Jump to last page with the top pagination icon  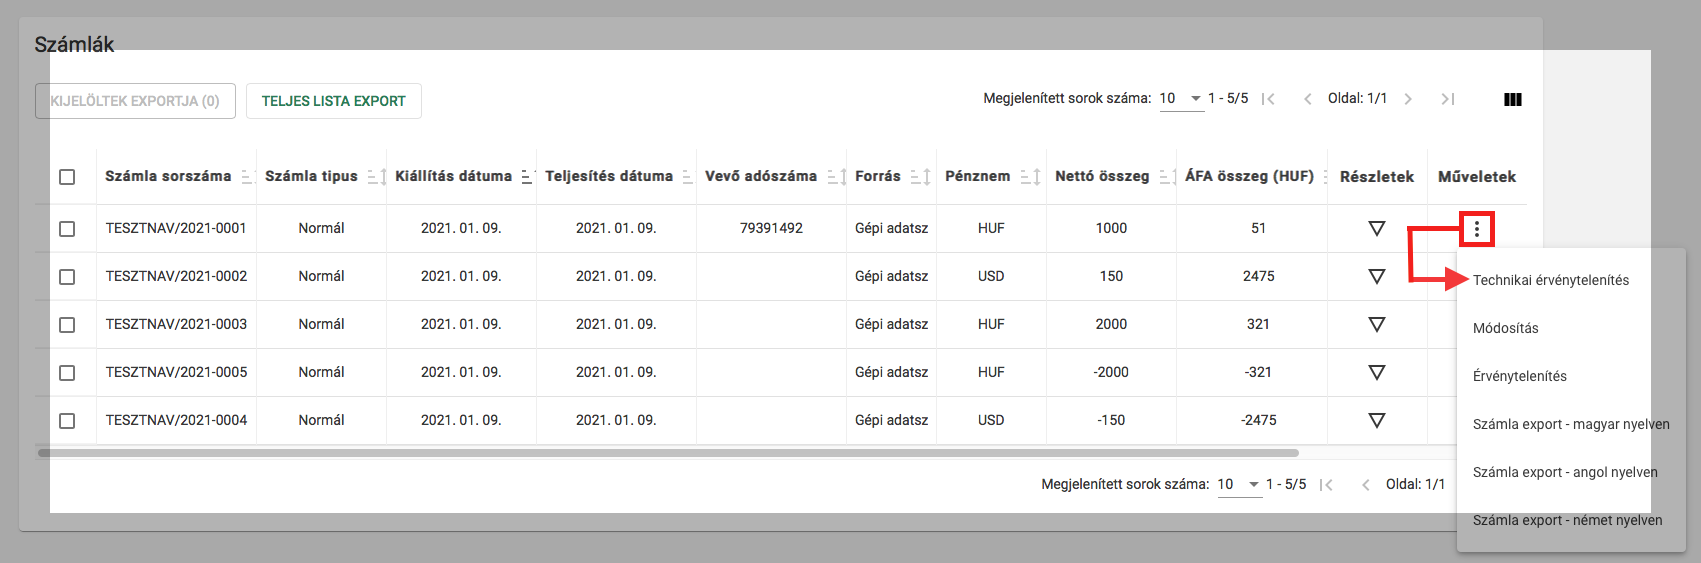coord(1447,99)
